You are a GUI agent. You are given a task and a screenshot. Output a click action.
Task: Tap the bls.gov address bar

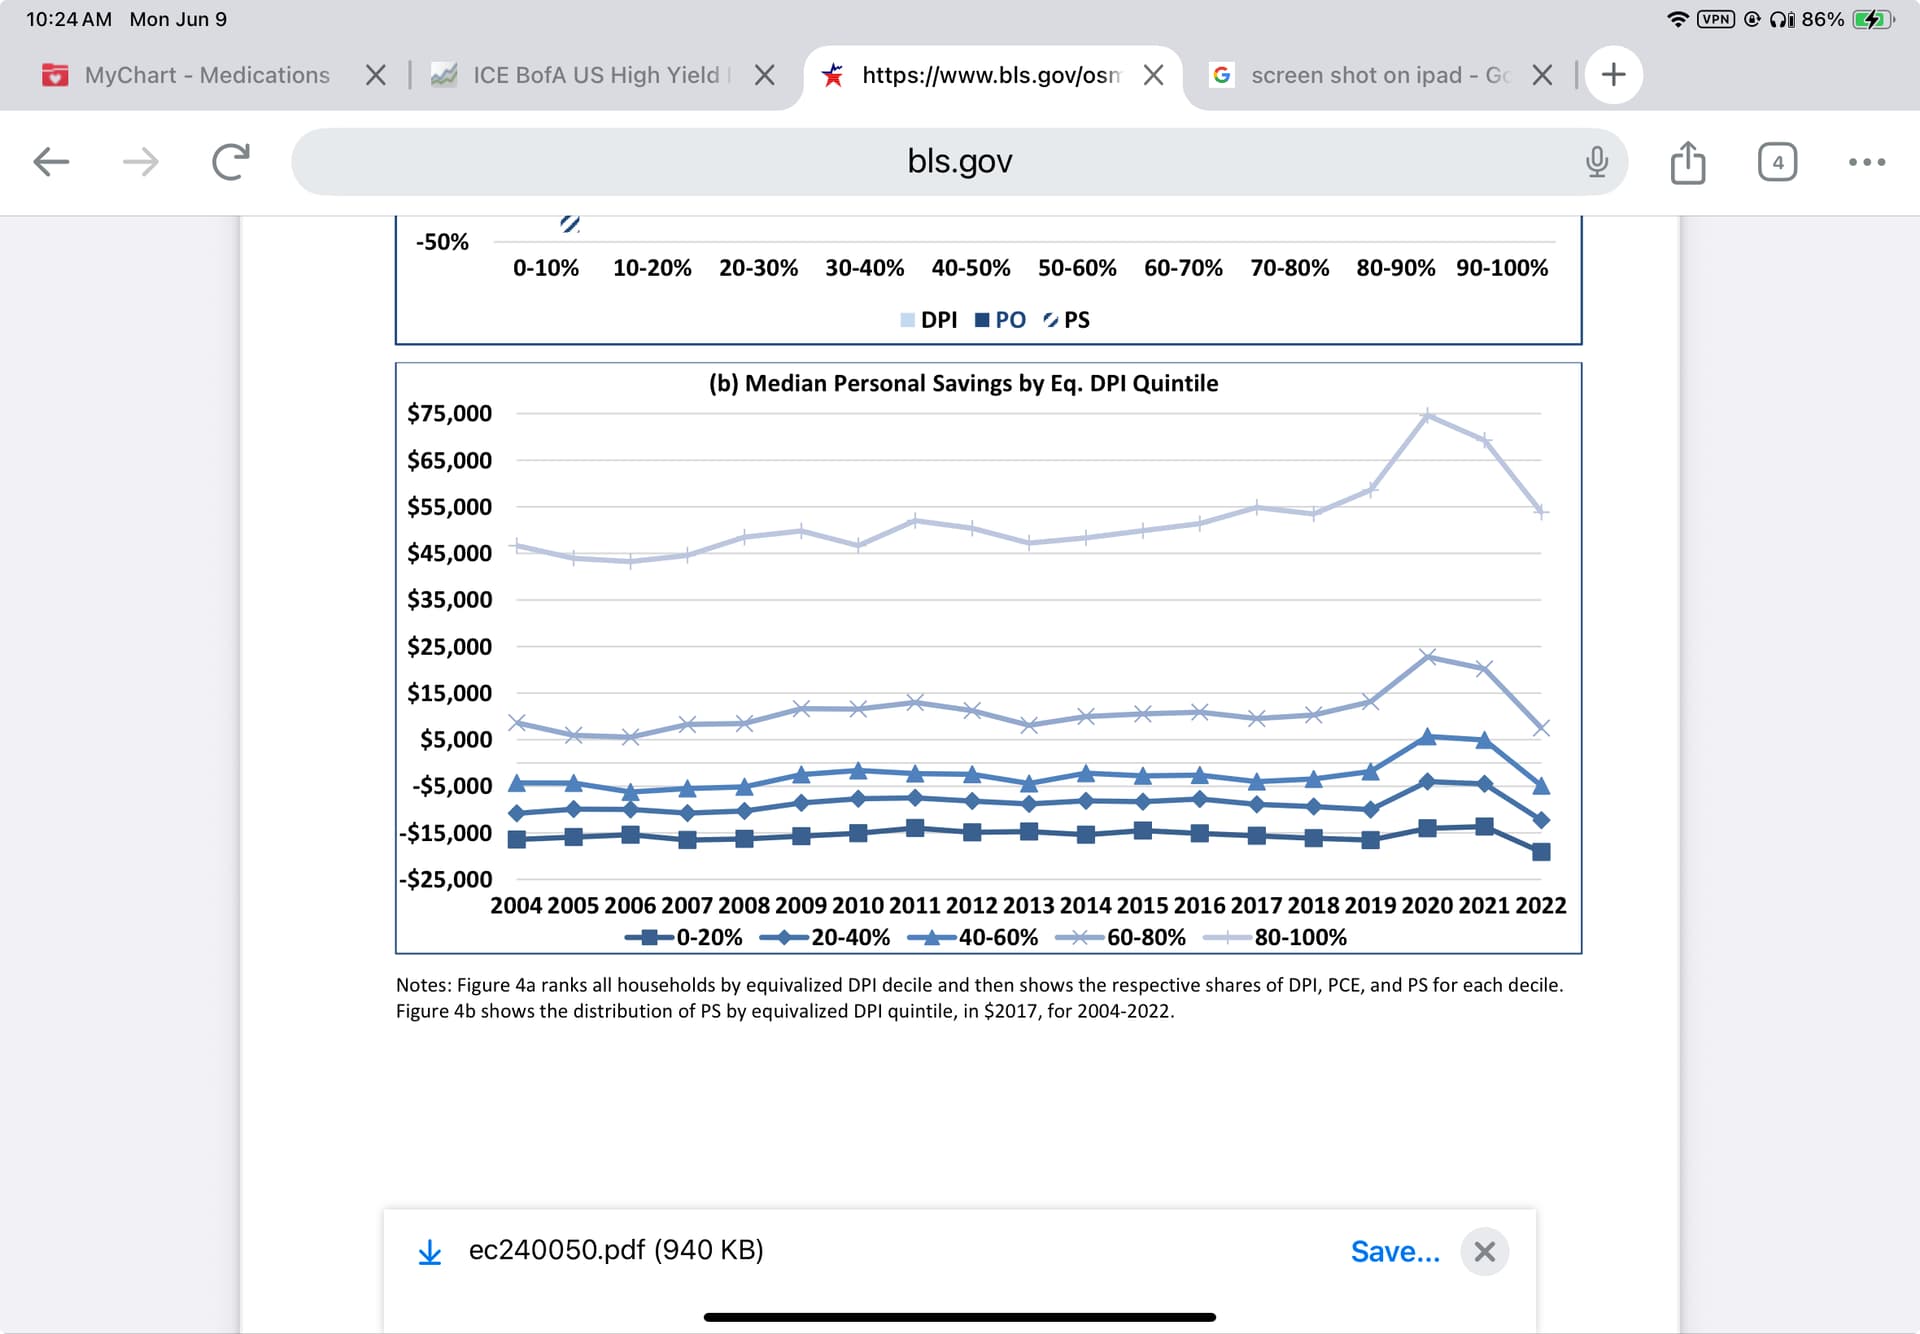(x=958, y=161)
